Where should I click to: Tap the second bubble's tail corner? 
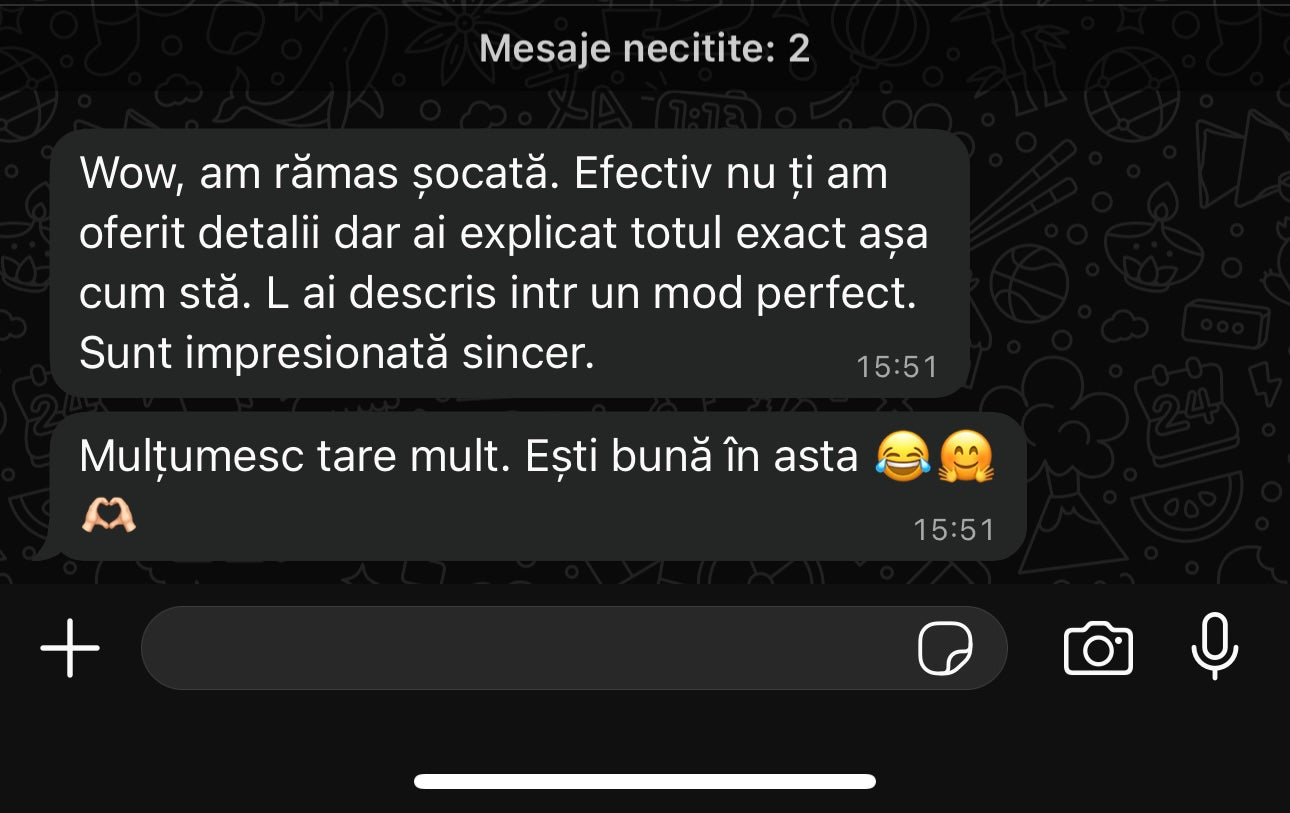(x=45, y=551)
